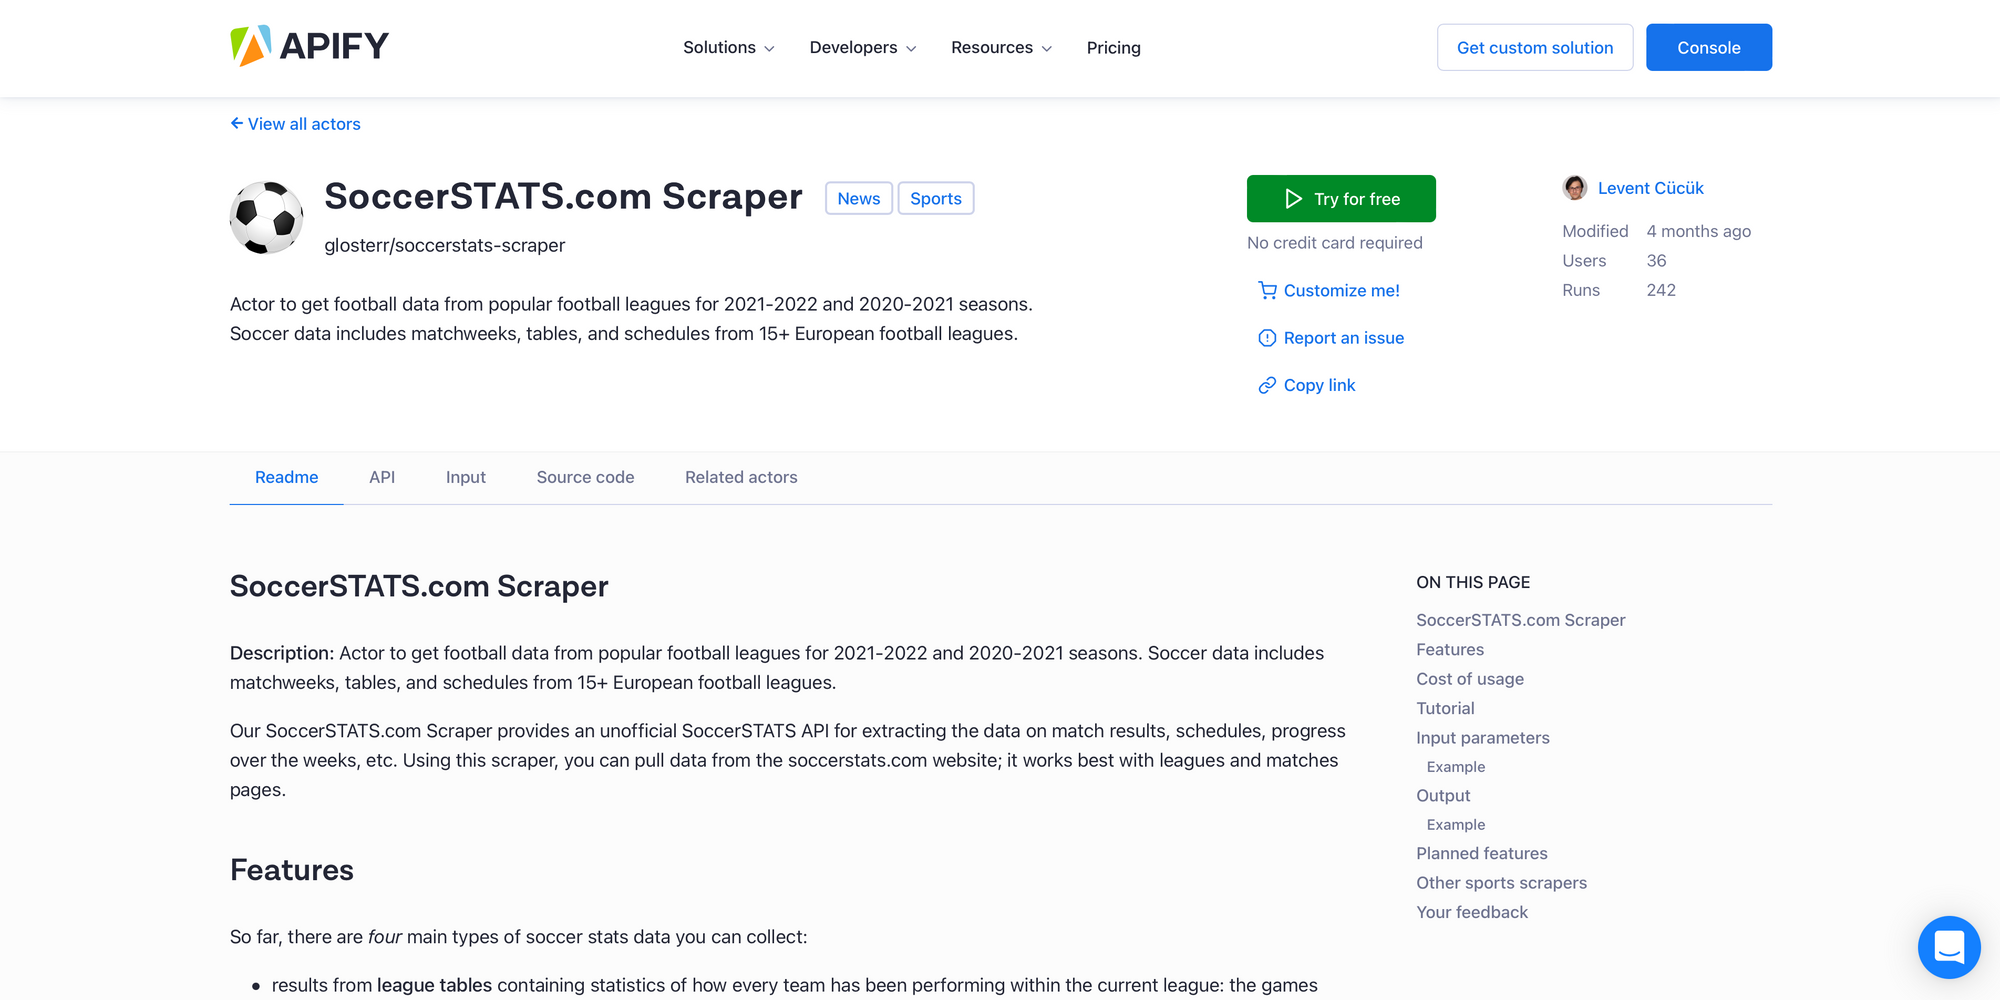2000x1000 pixels.
Task: Click the Copy link chain icon
Action: (1267, 384)
